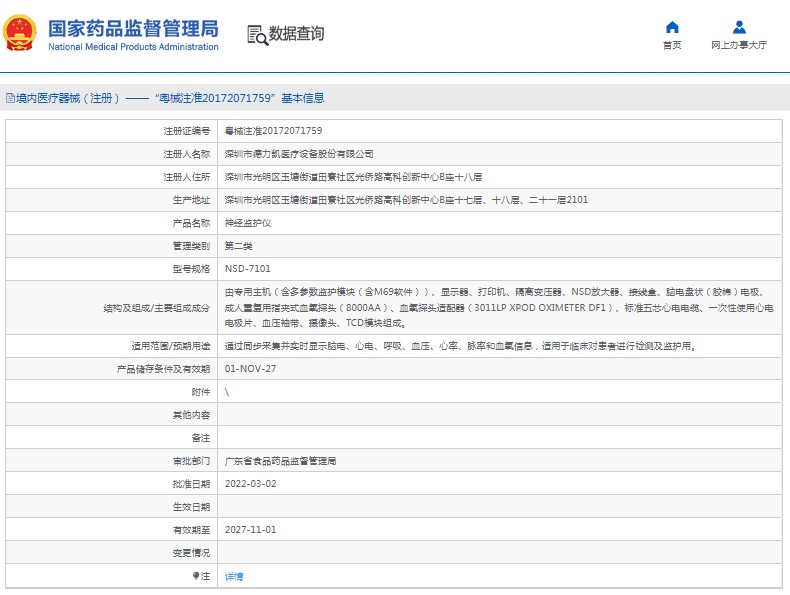The width and height of the screenshot is (790, 595).
Task: Click the 变更情况 row label
Action: [x=191, y=553]
